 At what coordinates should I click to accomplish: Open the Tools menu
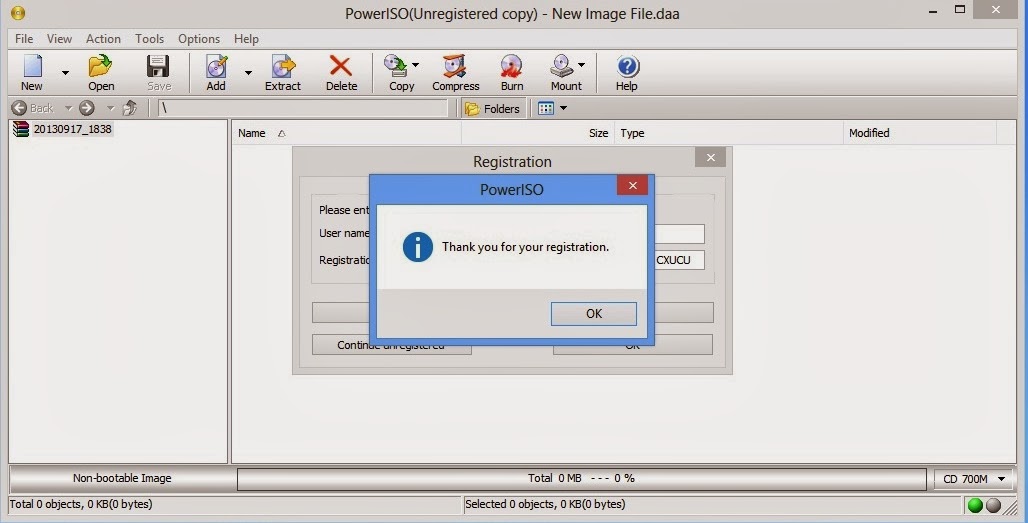[149, 39]
